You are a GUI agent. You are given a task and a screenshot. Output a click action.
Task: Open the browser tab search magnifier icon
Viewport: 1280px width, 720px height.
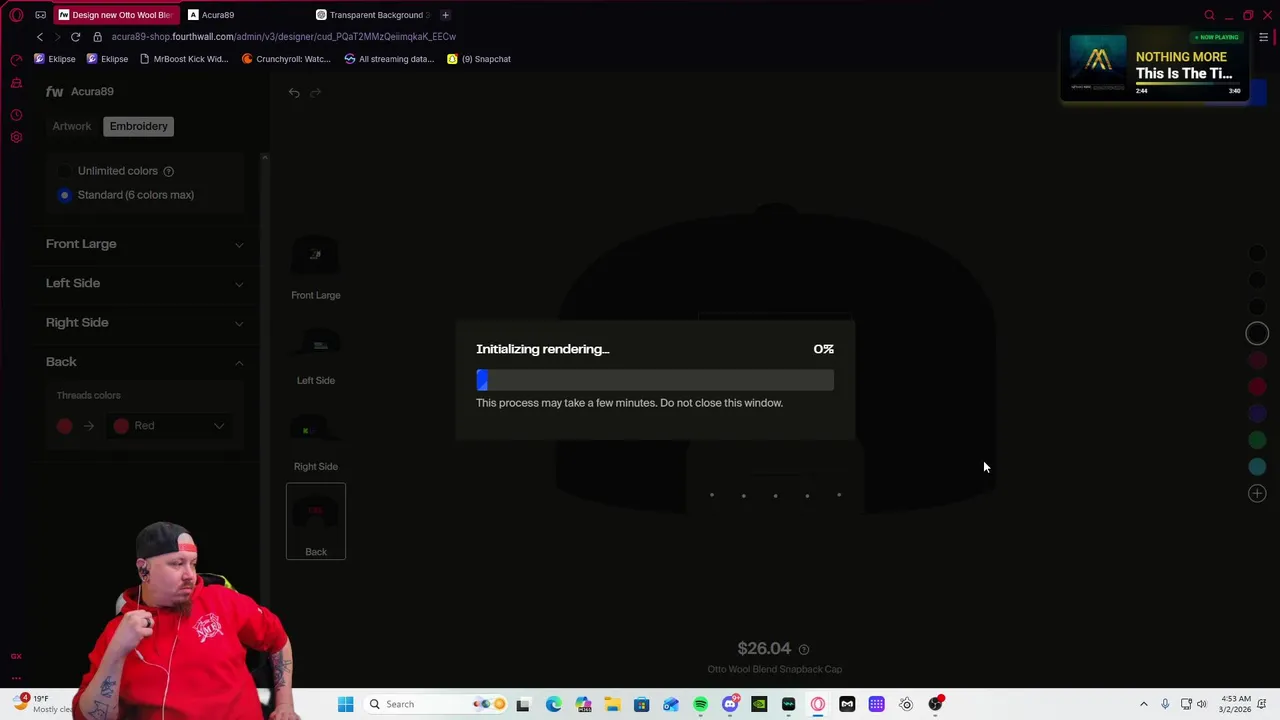click(1210, 15)
